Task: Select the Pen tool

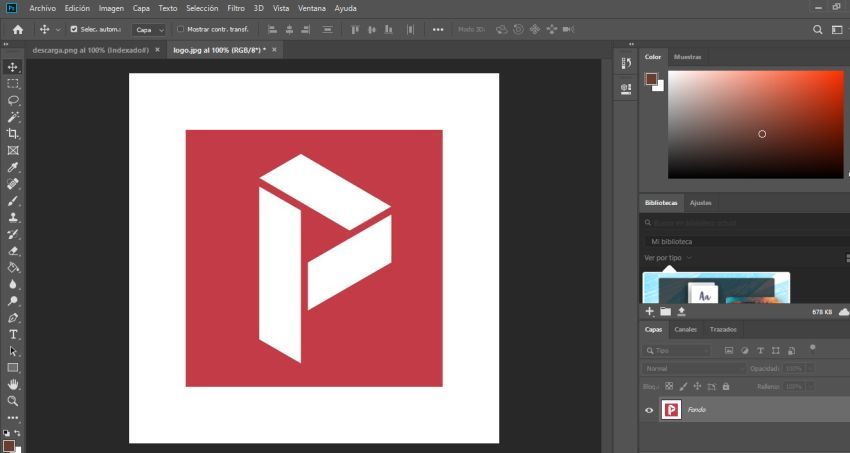Action: 13,318
